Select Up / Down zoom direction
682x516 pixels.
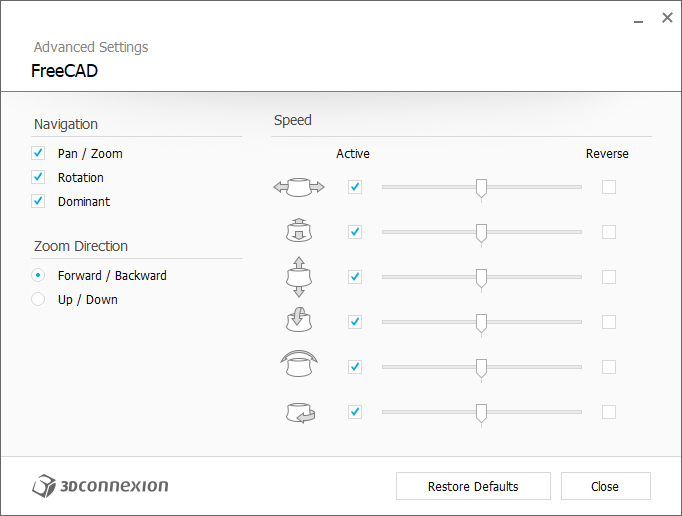tap(39, 300)
